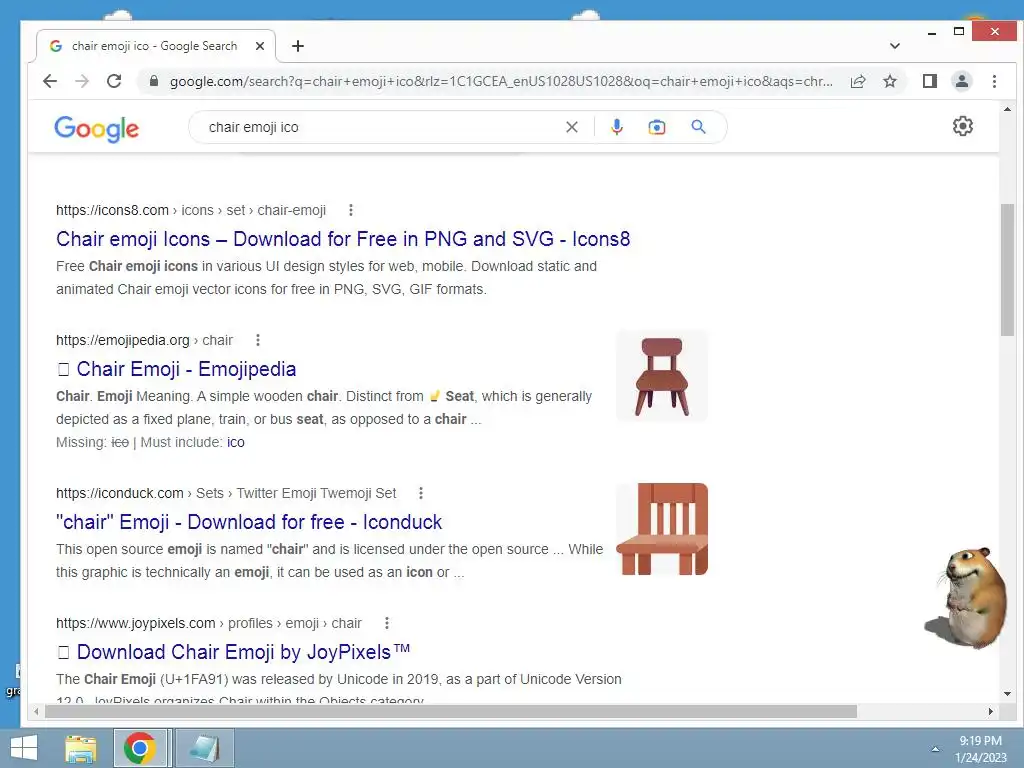Open the Chrome profile avatar menu
Image resolution: width=1024 pixels, height=768 pixels.
pyautogui.click(x=961, y=81)
